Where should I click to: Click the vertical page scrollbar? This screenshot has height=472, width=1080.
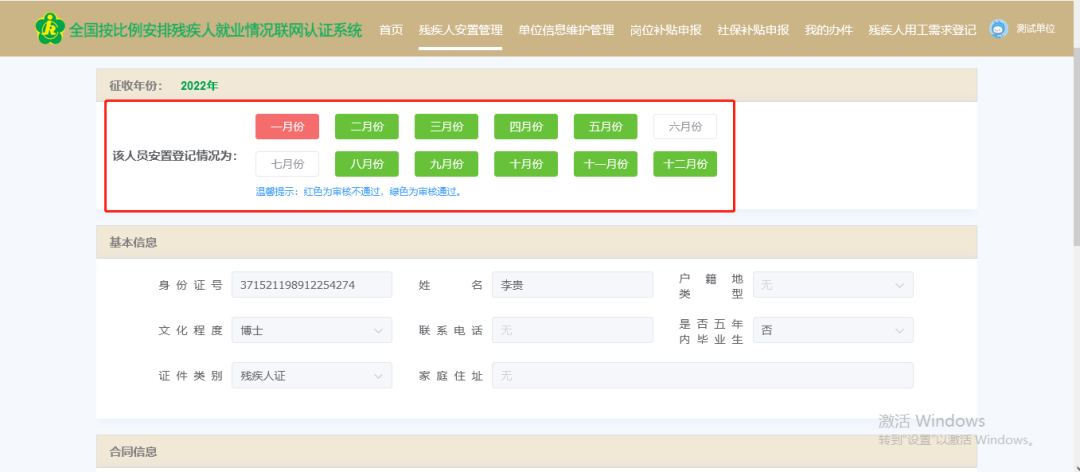click(1074, 150)
